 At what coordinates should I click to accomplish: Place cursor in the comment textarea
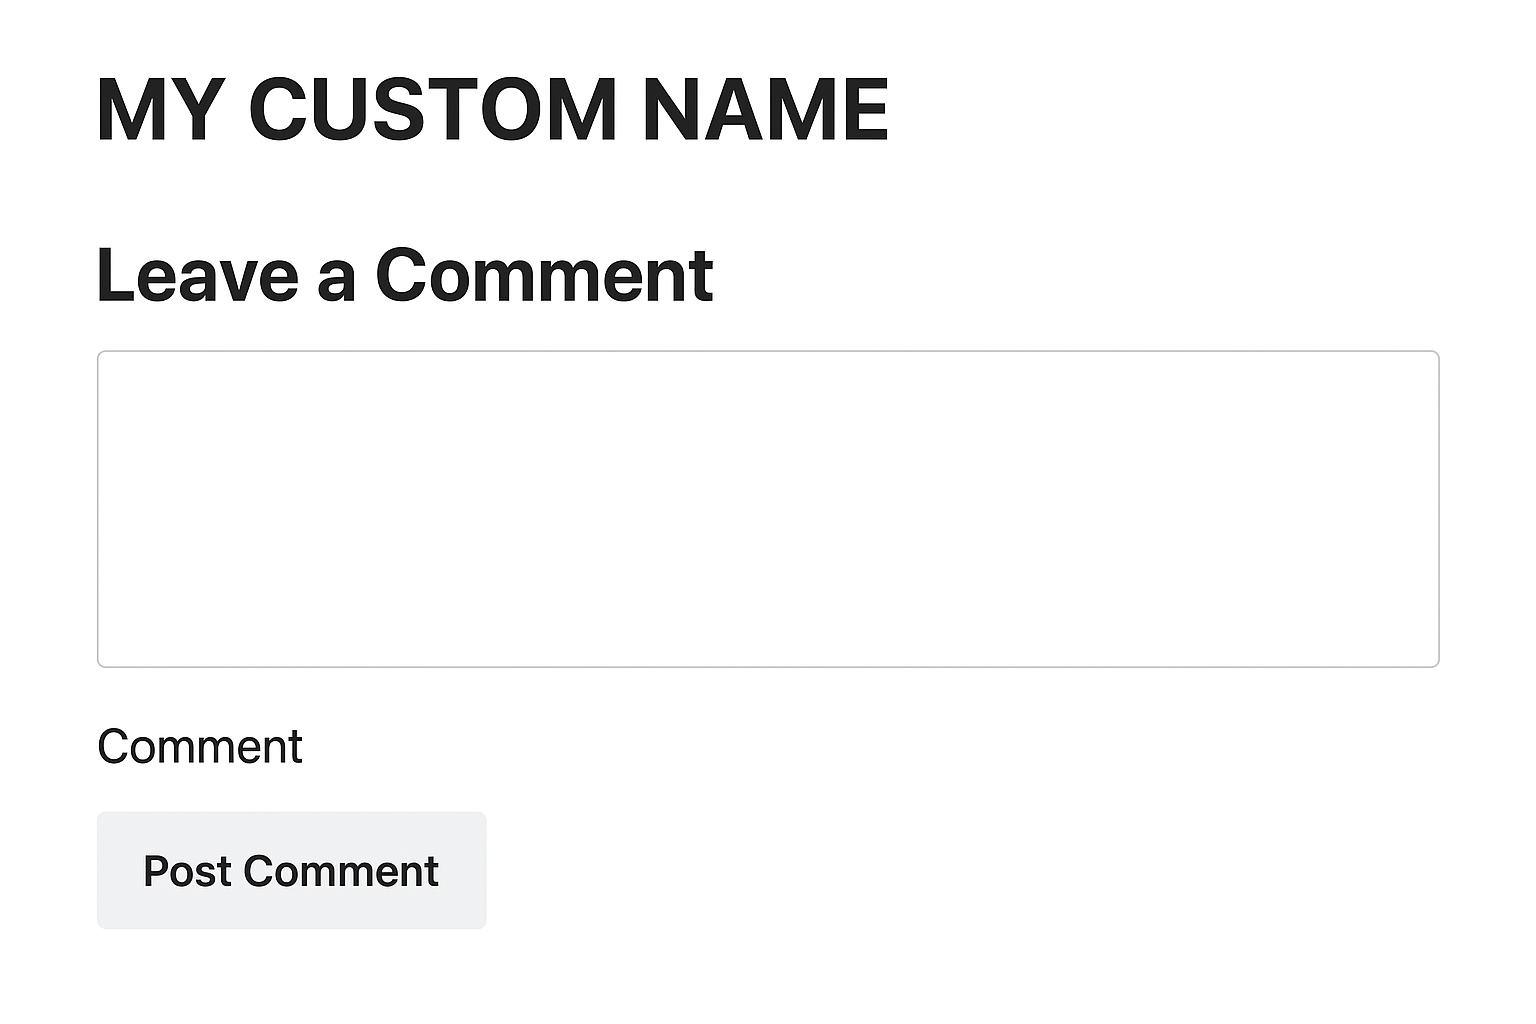[767, 508]
